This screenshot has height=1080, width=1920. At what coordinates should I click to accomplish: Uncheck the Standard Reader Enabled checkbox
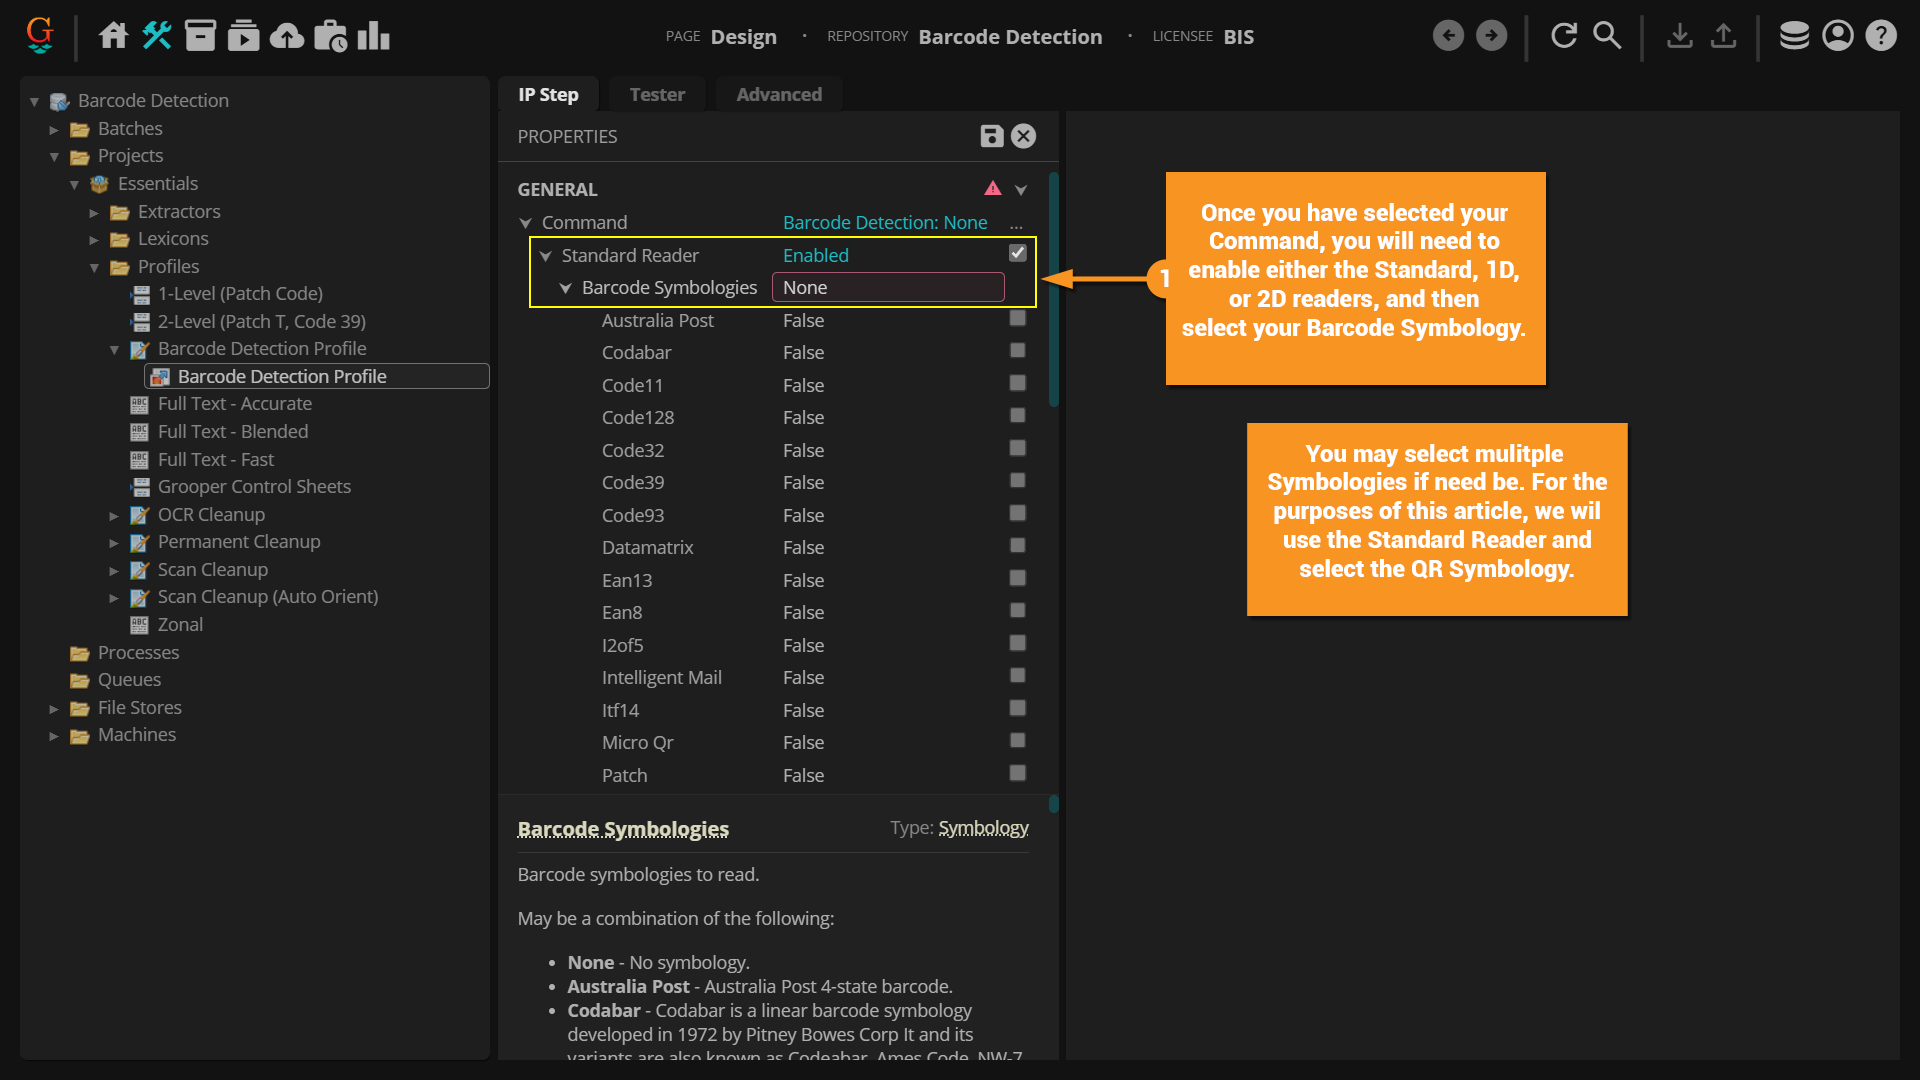tap(1017, 253)
